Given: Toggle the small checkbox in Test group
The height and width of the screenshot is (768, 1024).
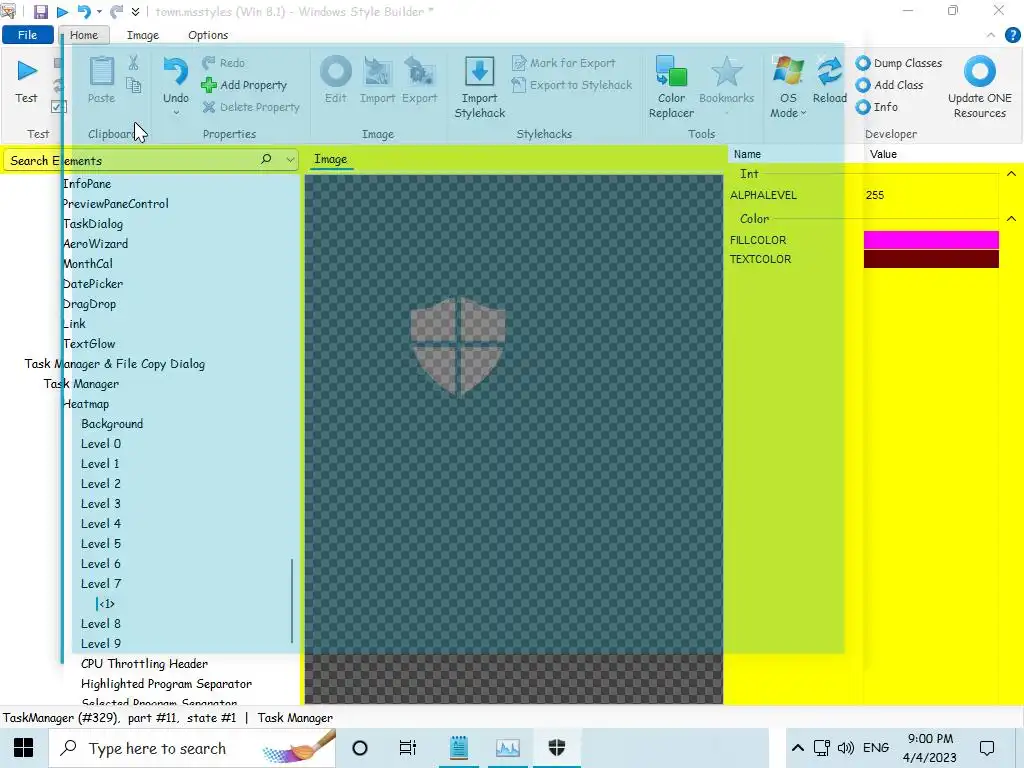Looking at the screenshot, I should [x=58, y=106].
